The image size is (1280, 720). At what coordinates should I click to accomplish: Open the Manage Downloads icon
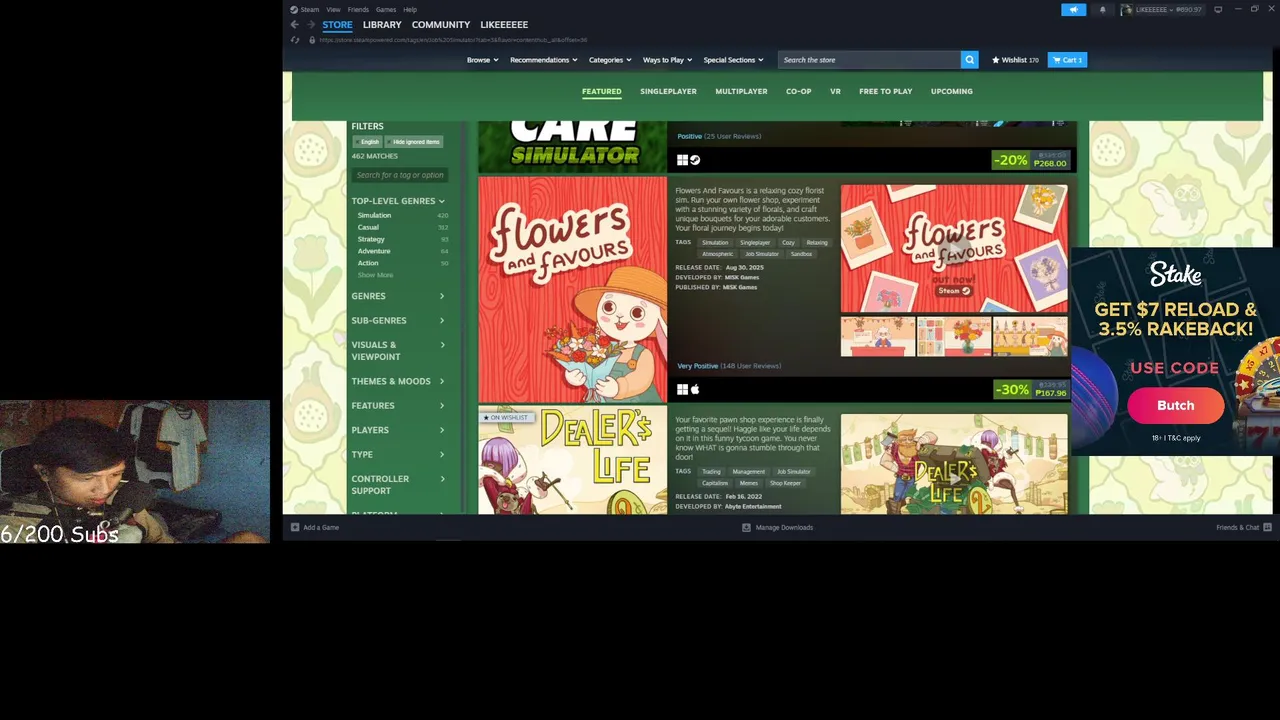[746, 527]
